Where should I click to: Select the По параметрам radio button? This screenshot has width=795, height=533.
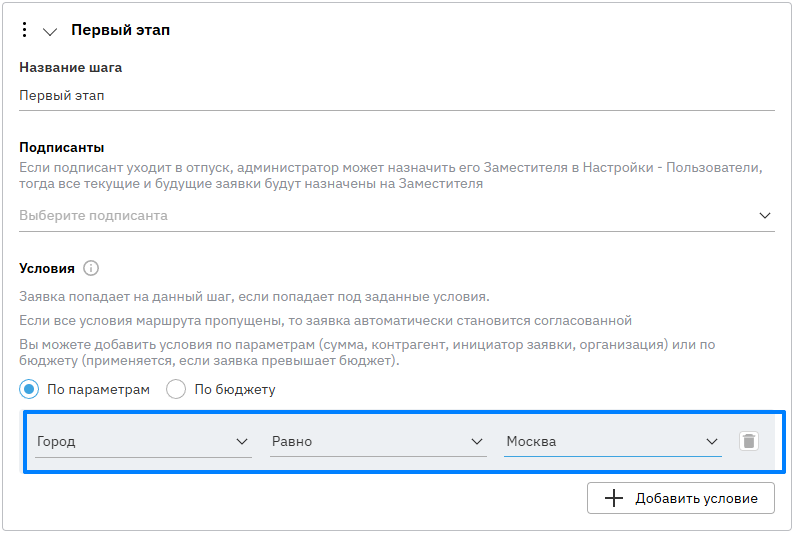pos(29,389)
